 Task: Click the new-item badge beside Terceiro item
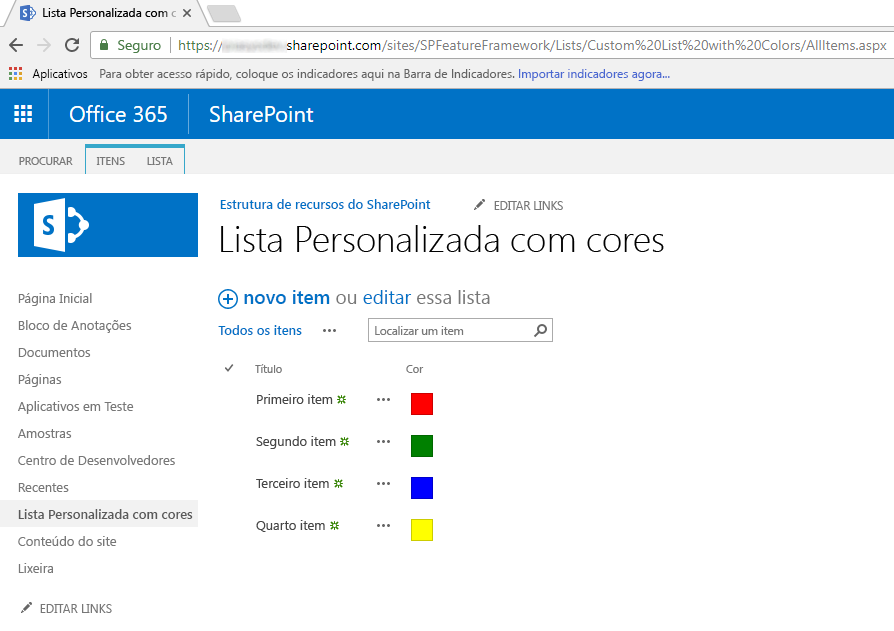point(339,483)
